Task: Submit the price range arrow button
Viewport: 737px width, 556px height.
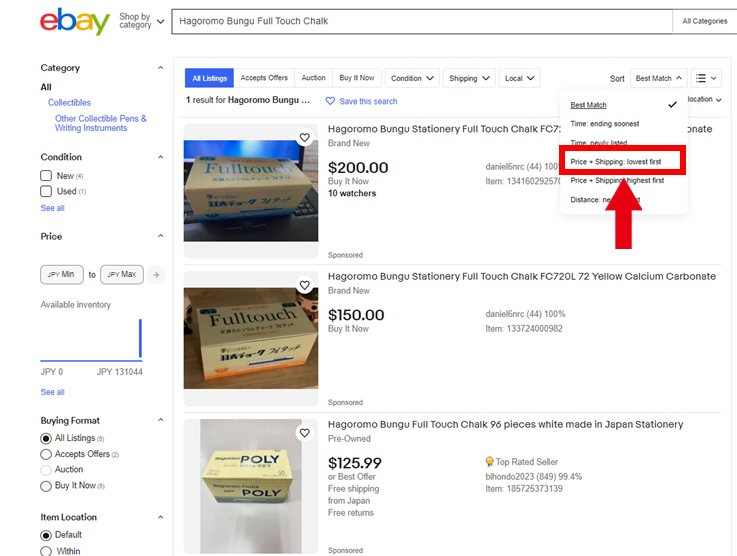Action: pos(156,274)
